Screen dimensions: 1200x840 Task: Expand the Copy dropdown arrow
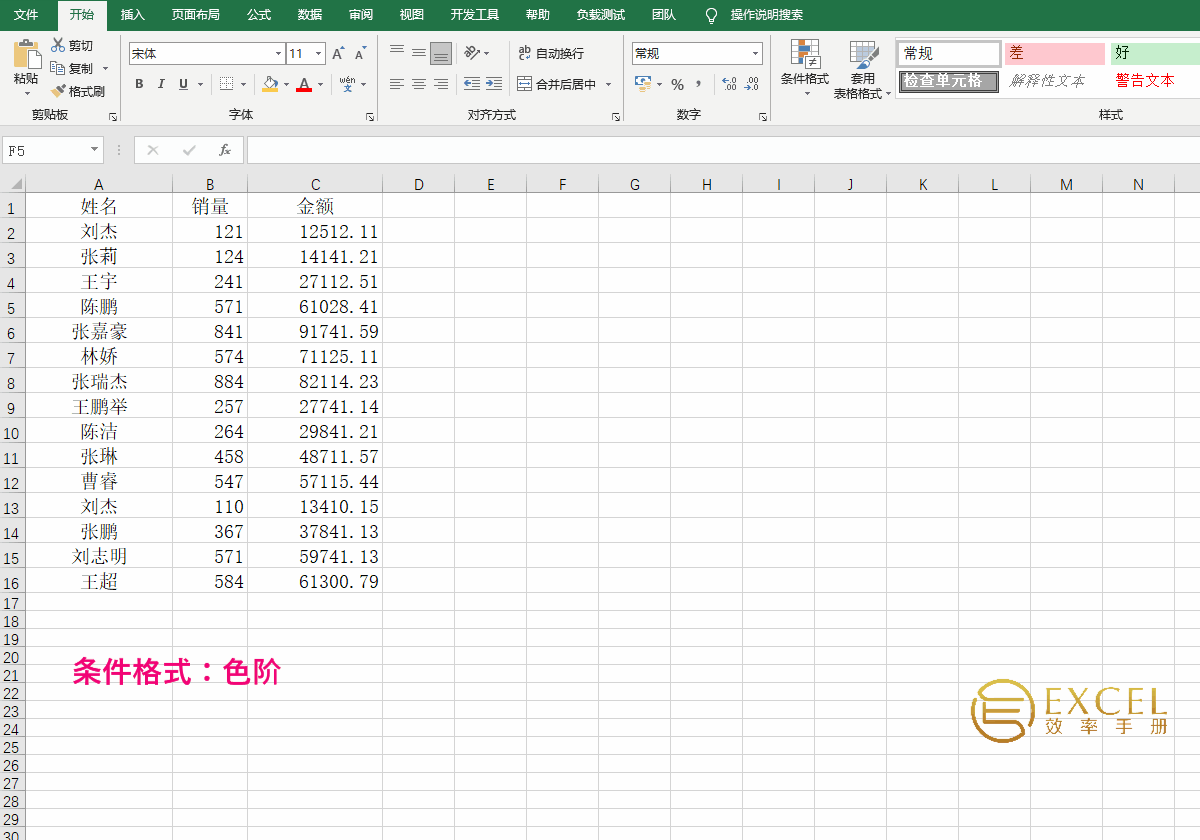point(105,68)
